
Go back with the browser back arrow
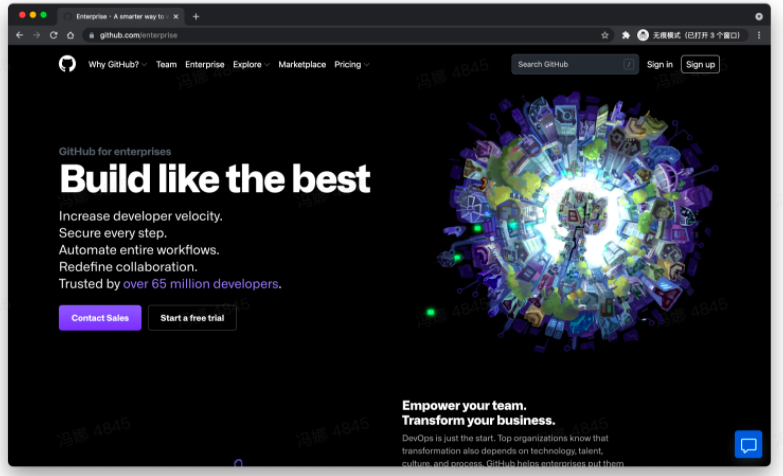click(x=19, y=35)
